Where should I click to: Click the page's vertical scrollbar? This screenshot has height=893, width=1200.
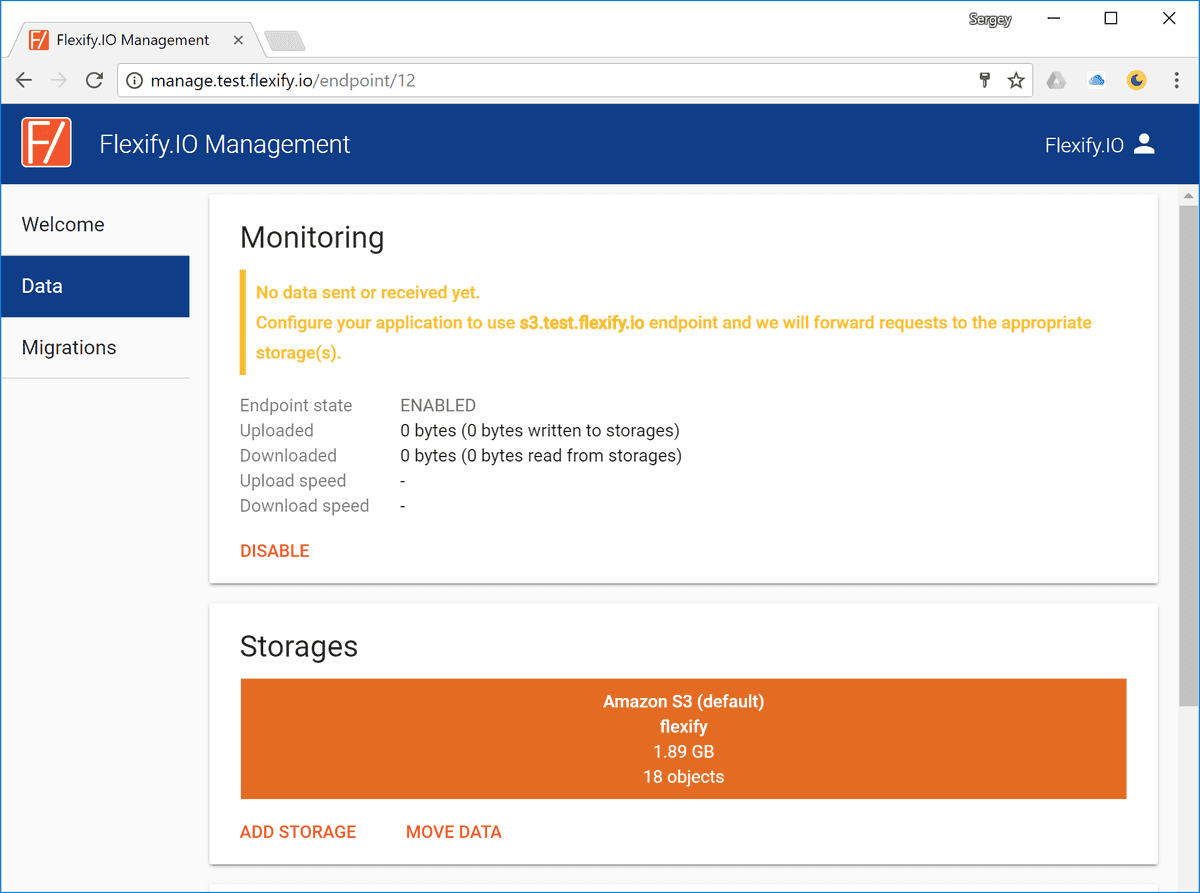[x=1188, y=450]
